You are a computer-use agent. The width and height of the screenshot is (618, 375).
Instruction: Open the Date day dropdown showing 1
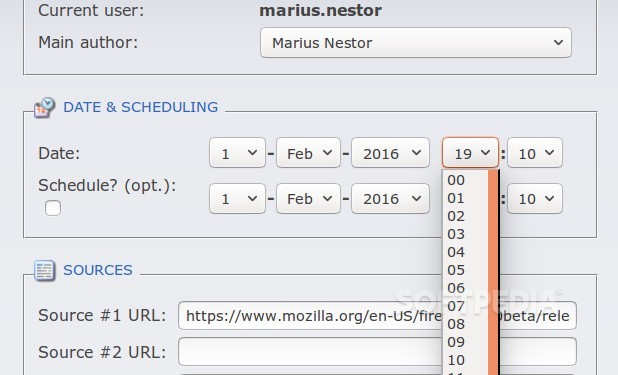(x=237, y=153)
